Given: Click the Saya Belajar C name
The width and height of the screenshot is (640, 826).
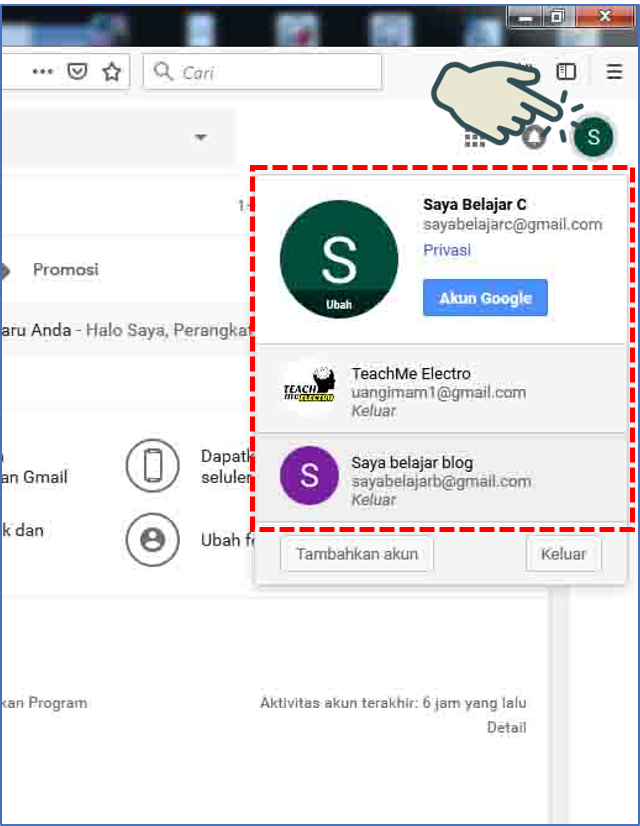Looking at the screenshot, I should pos(475,204).
